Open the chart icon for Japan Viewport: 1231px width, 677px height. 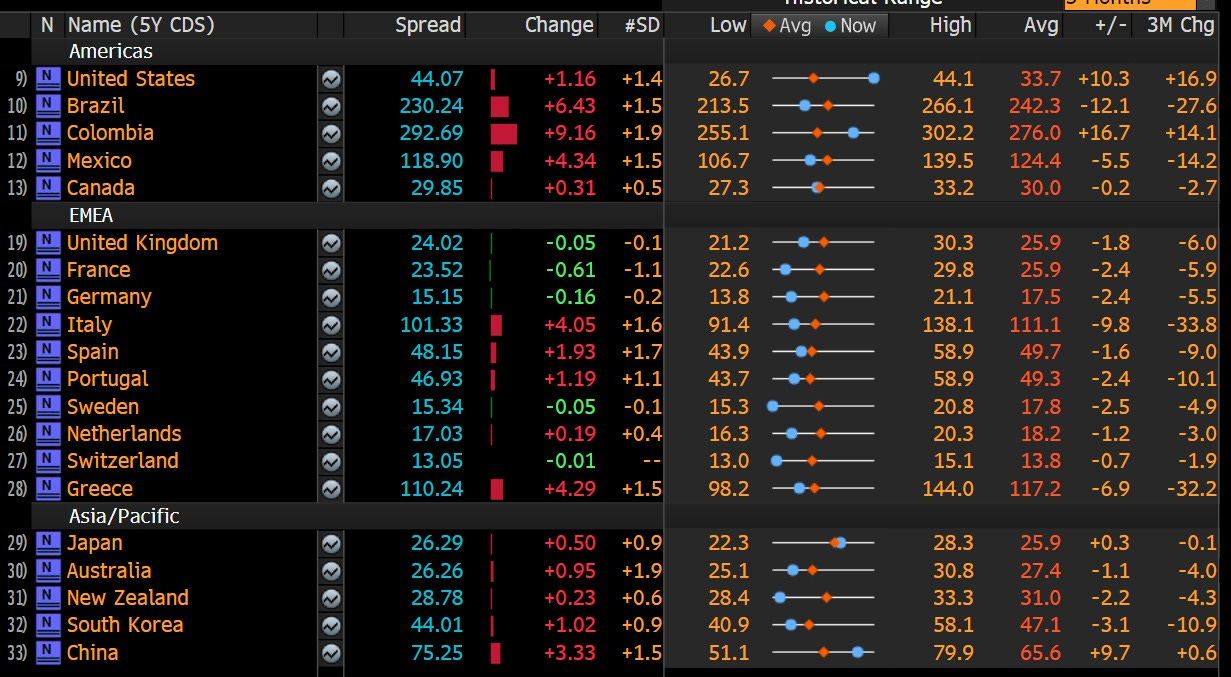coord(331,543)
